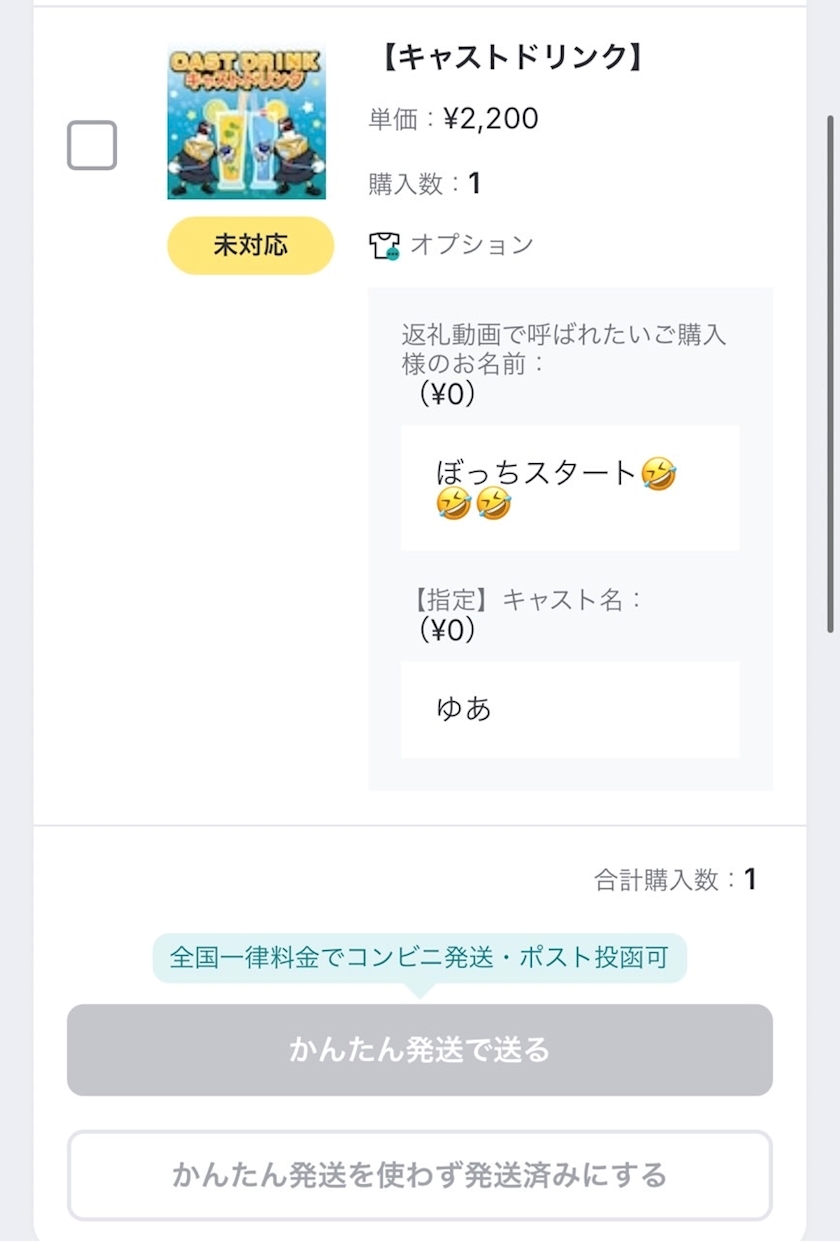Tap the yellow 未対応 status badge
This screenshot has width=840, height=1241.
tap(250, 246)
